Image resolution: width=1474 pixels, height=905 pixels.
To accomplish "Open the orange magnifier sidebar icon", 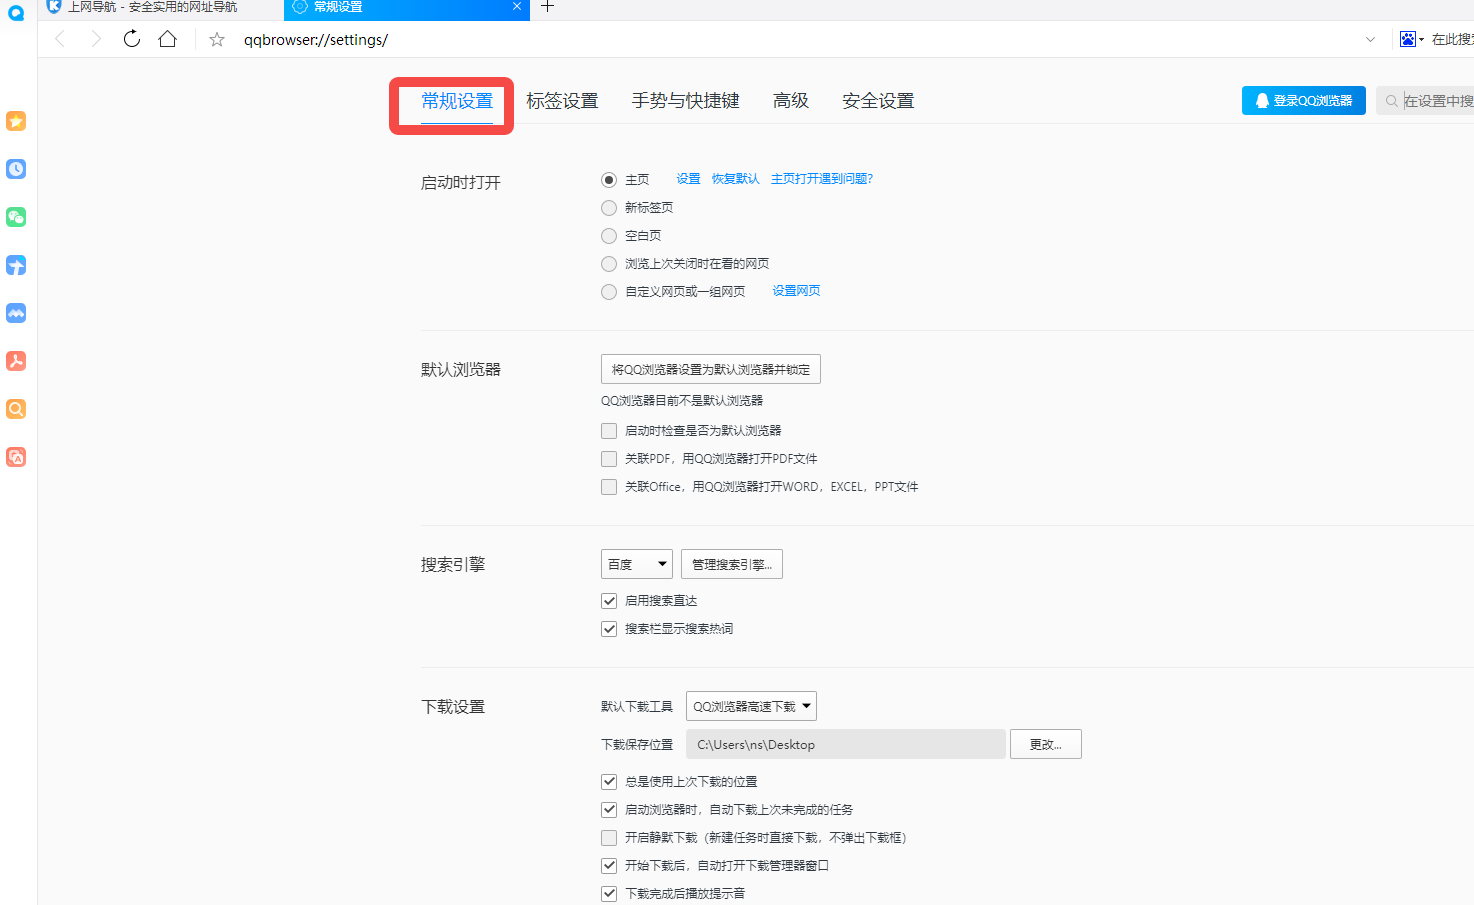I will [16, 409].
